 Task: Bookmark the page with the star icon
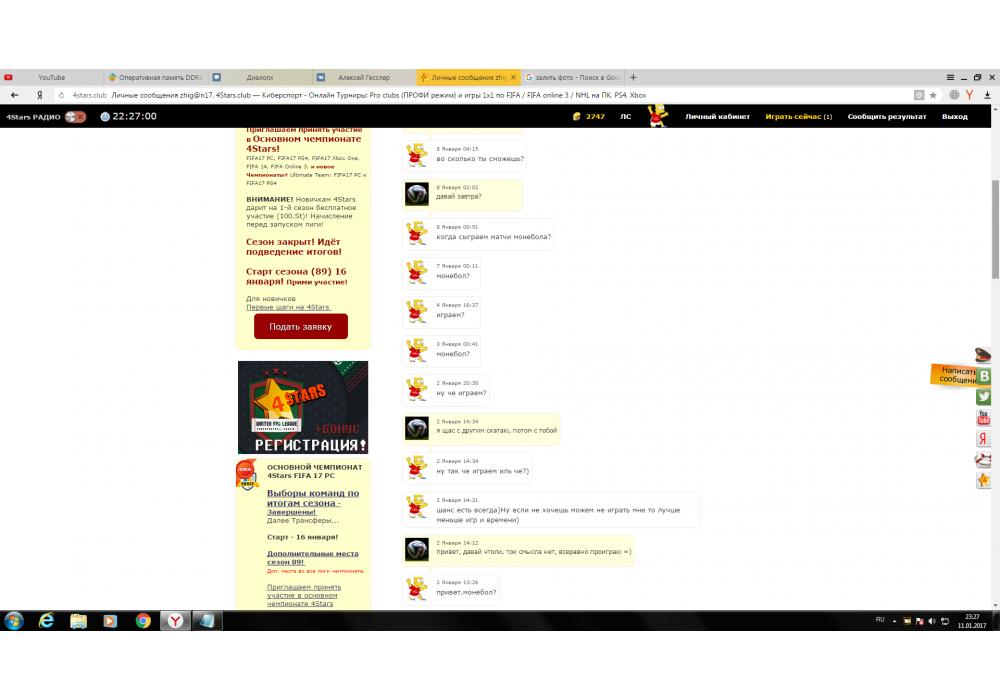click(933, 95)
